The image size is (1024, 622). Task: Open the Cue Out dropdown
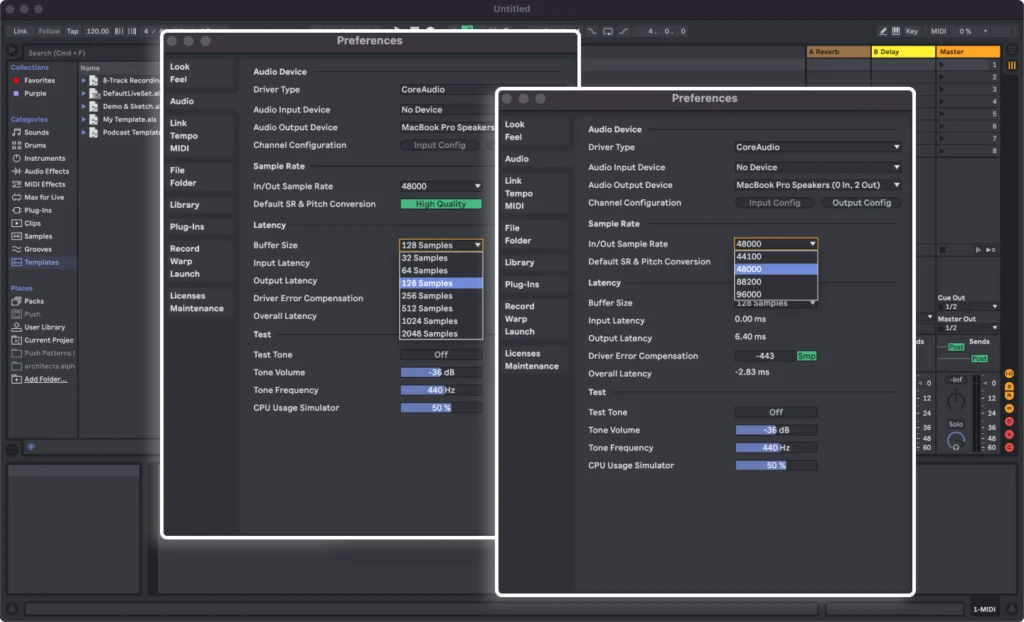(x=968, y=306)
